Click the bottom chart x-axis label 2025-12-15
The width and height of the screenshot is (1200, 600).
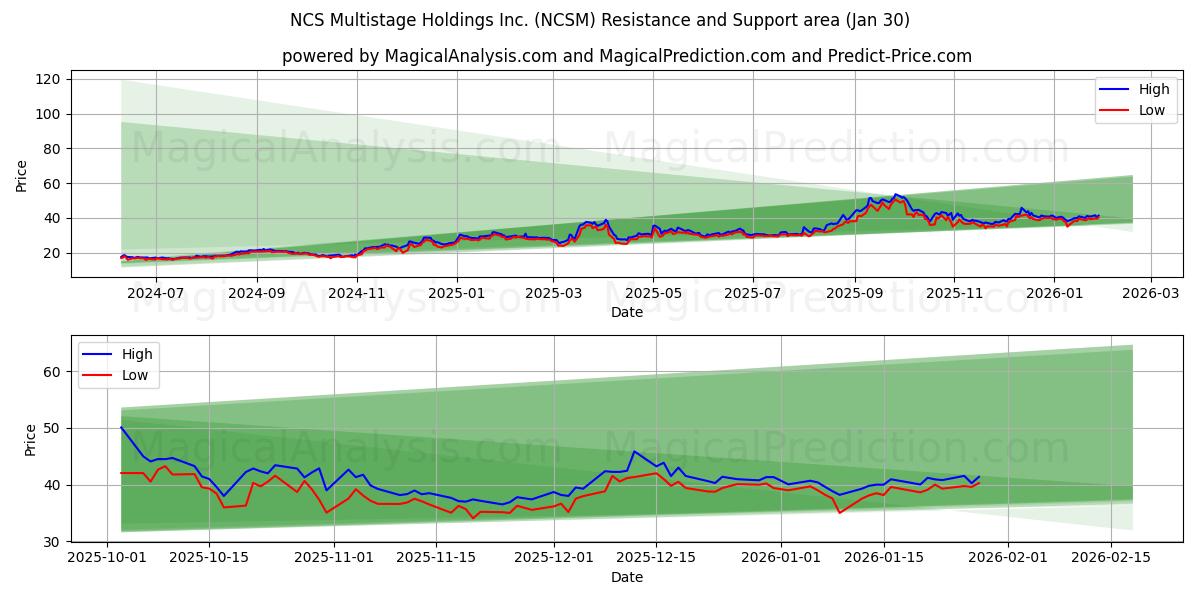(x=655, y=558)
